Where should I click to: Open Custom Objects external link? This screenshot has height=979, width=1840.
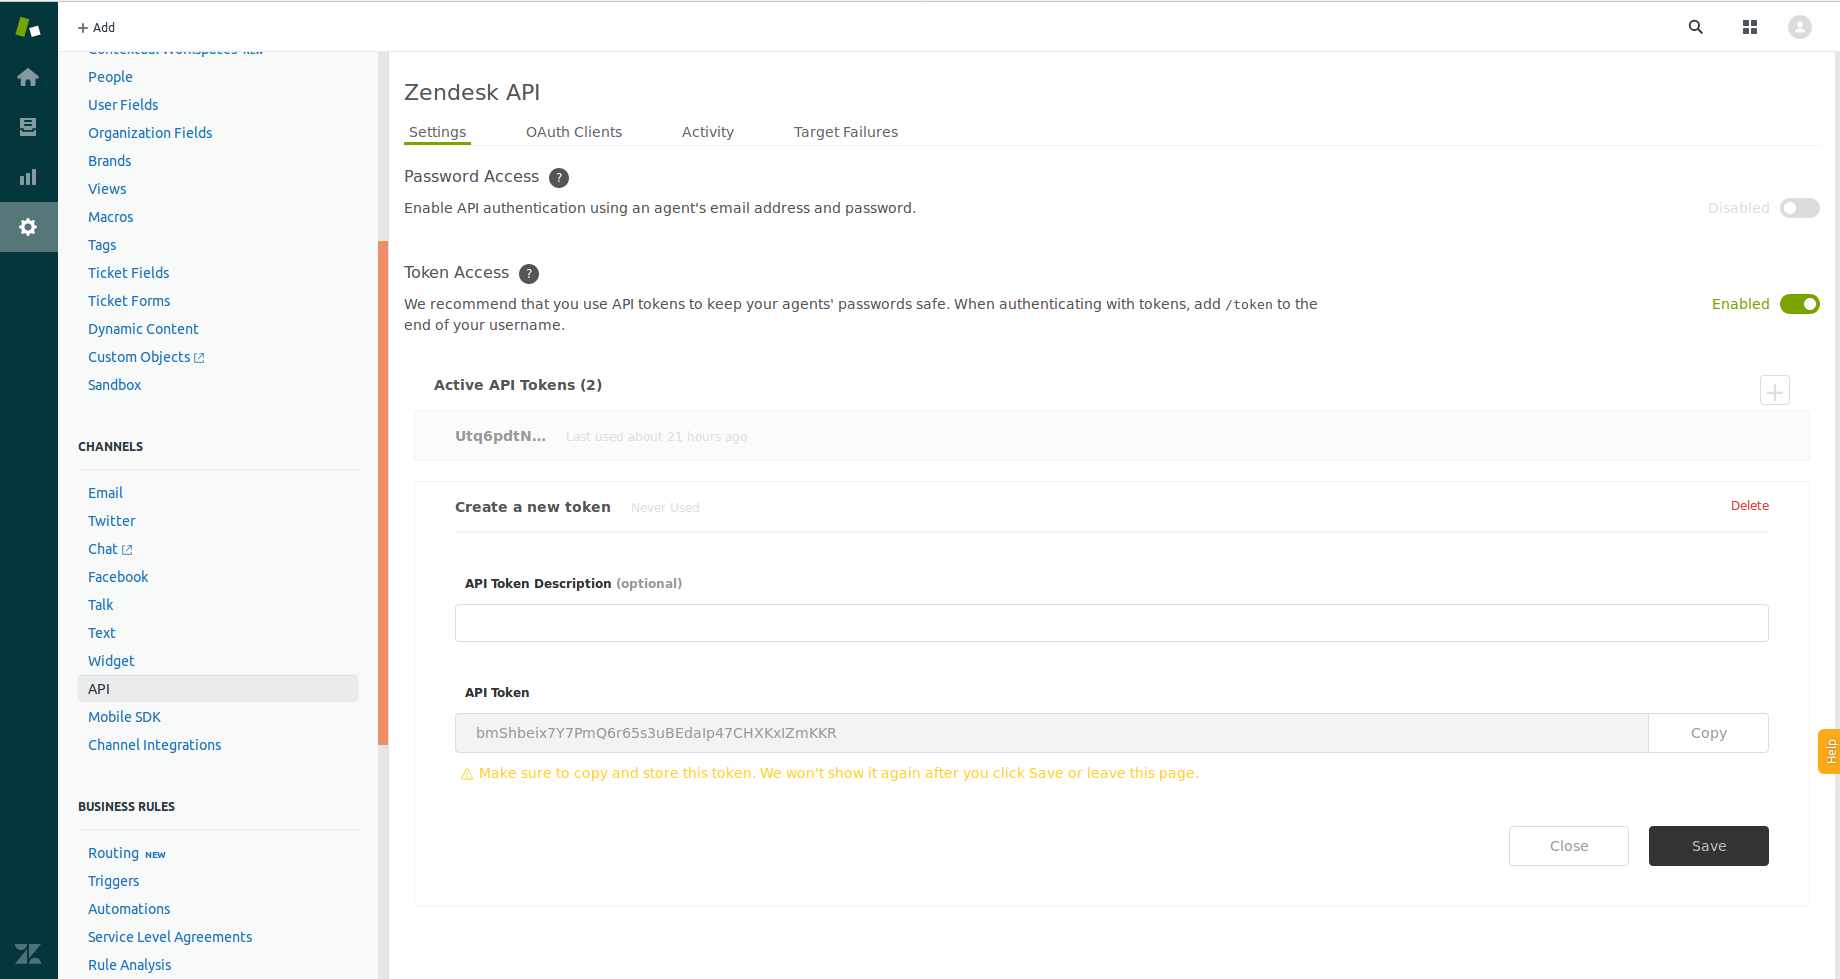(146, 357)
